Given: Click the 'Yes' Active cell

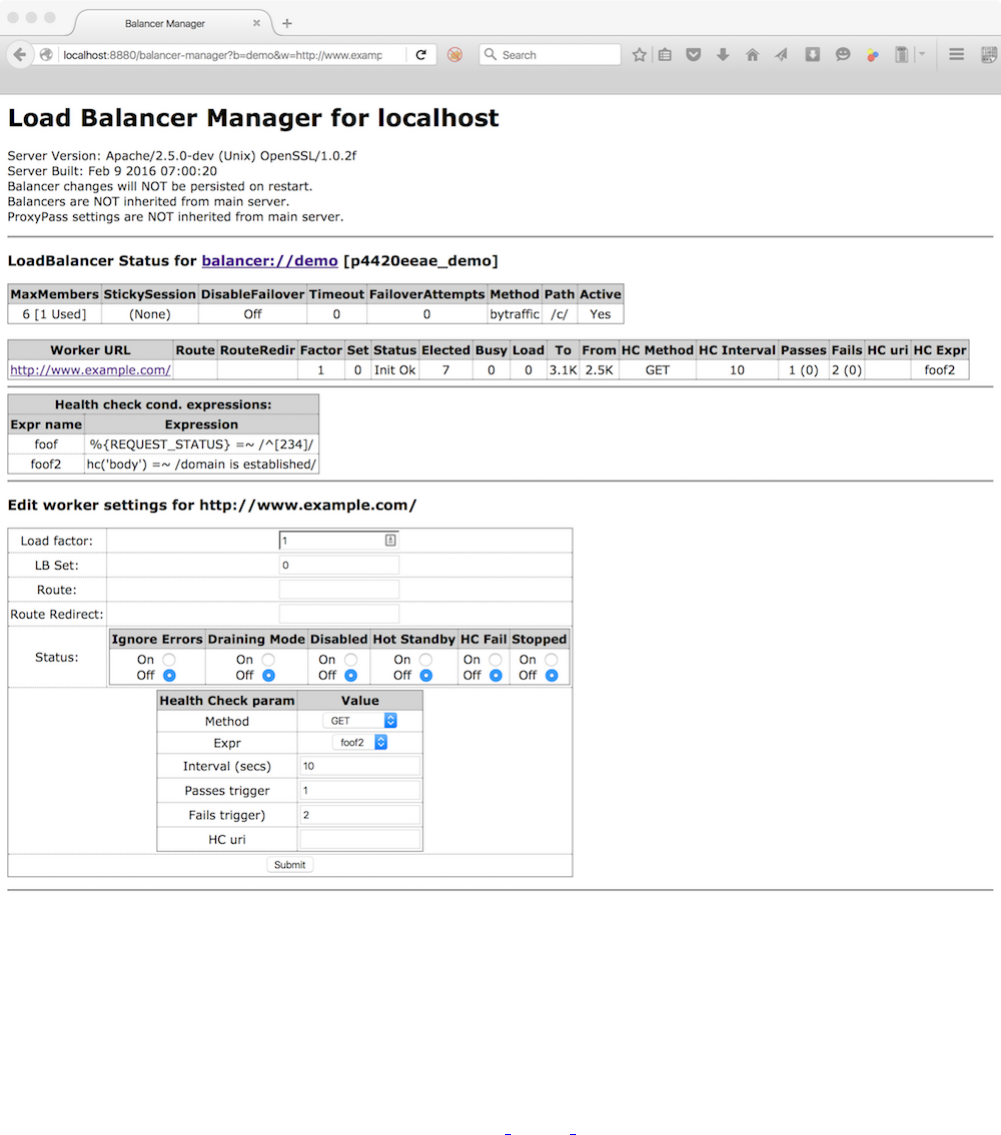Looking at the screenshot, I should click(x=600, y=314).
